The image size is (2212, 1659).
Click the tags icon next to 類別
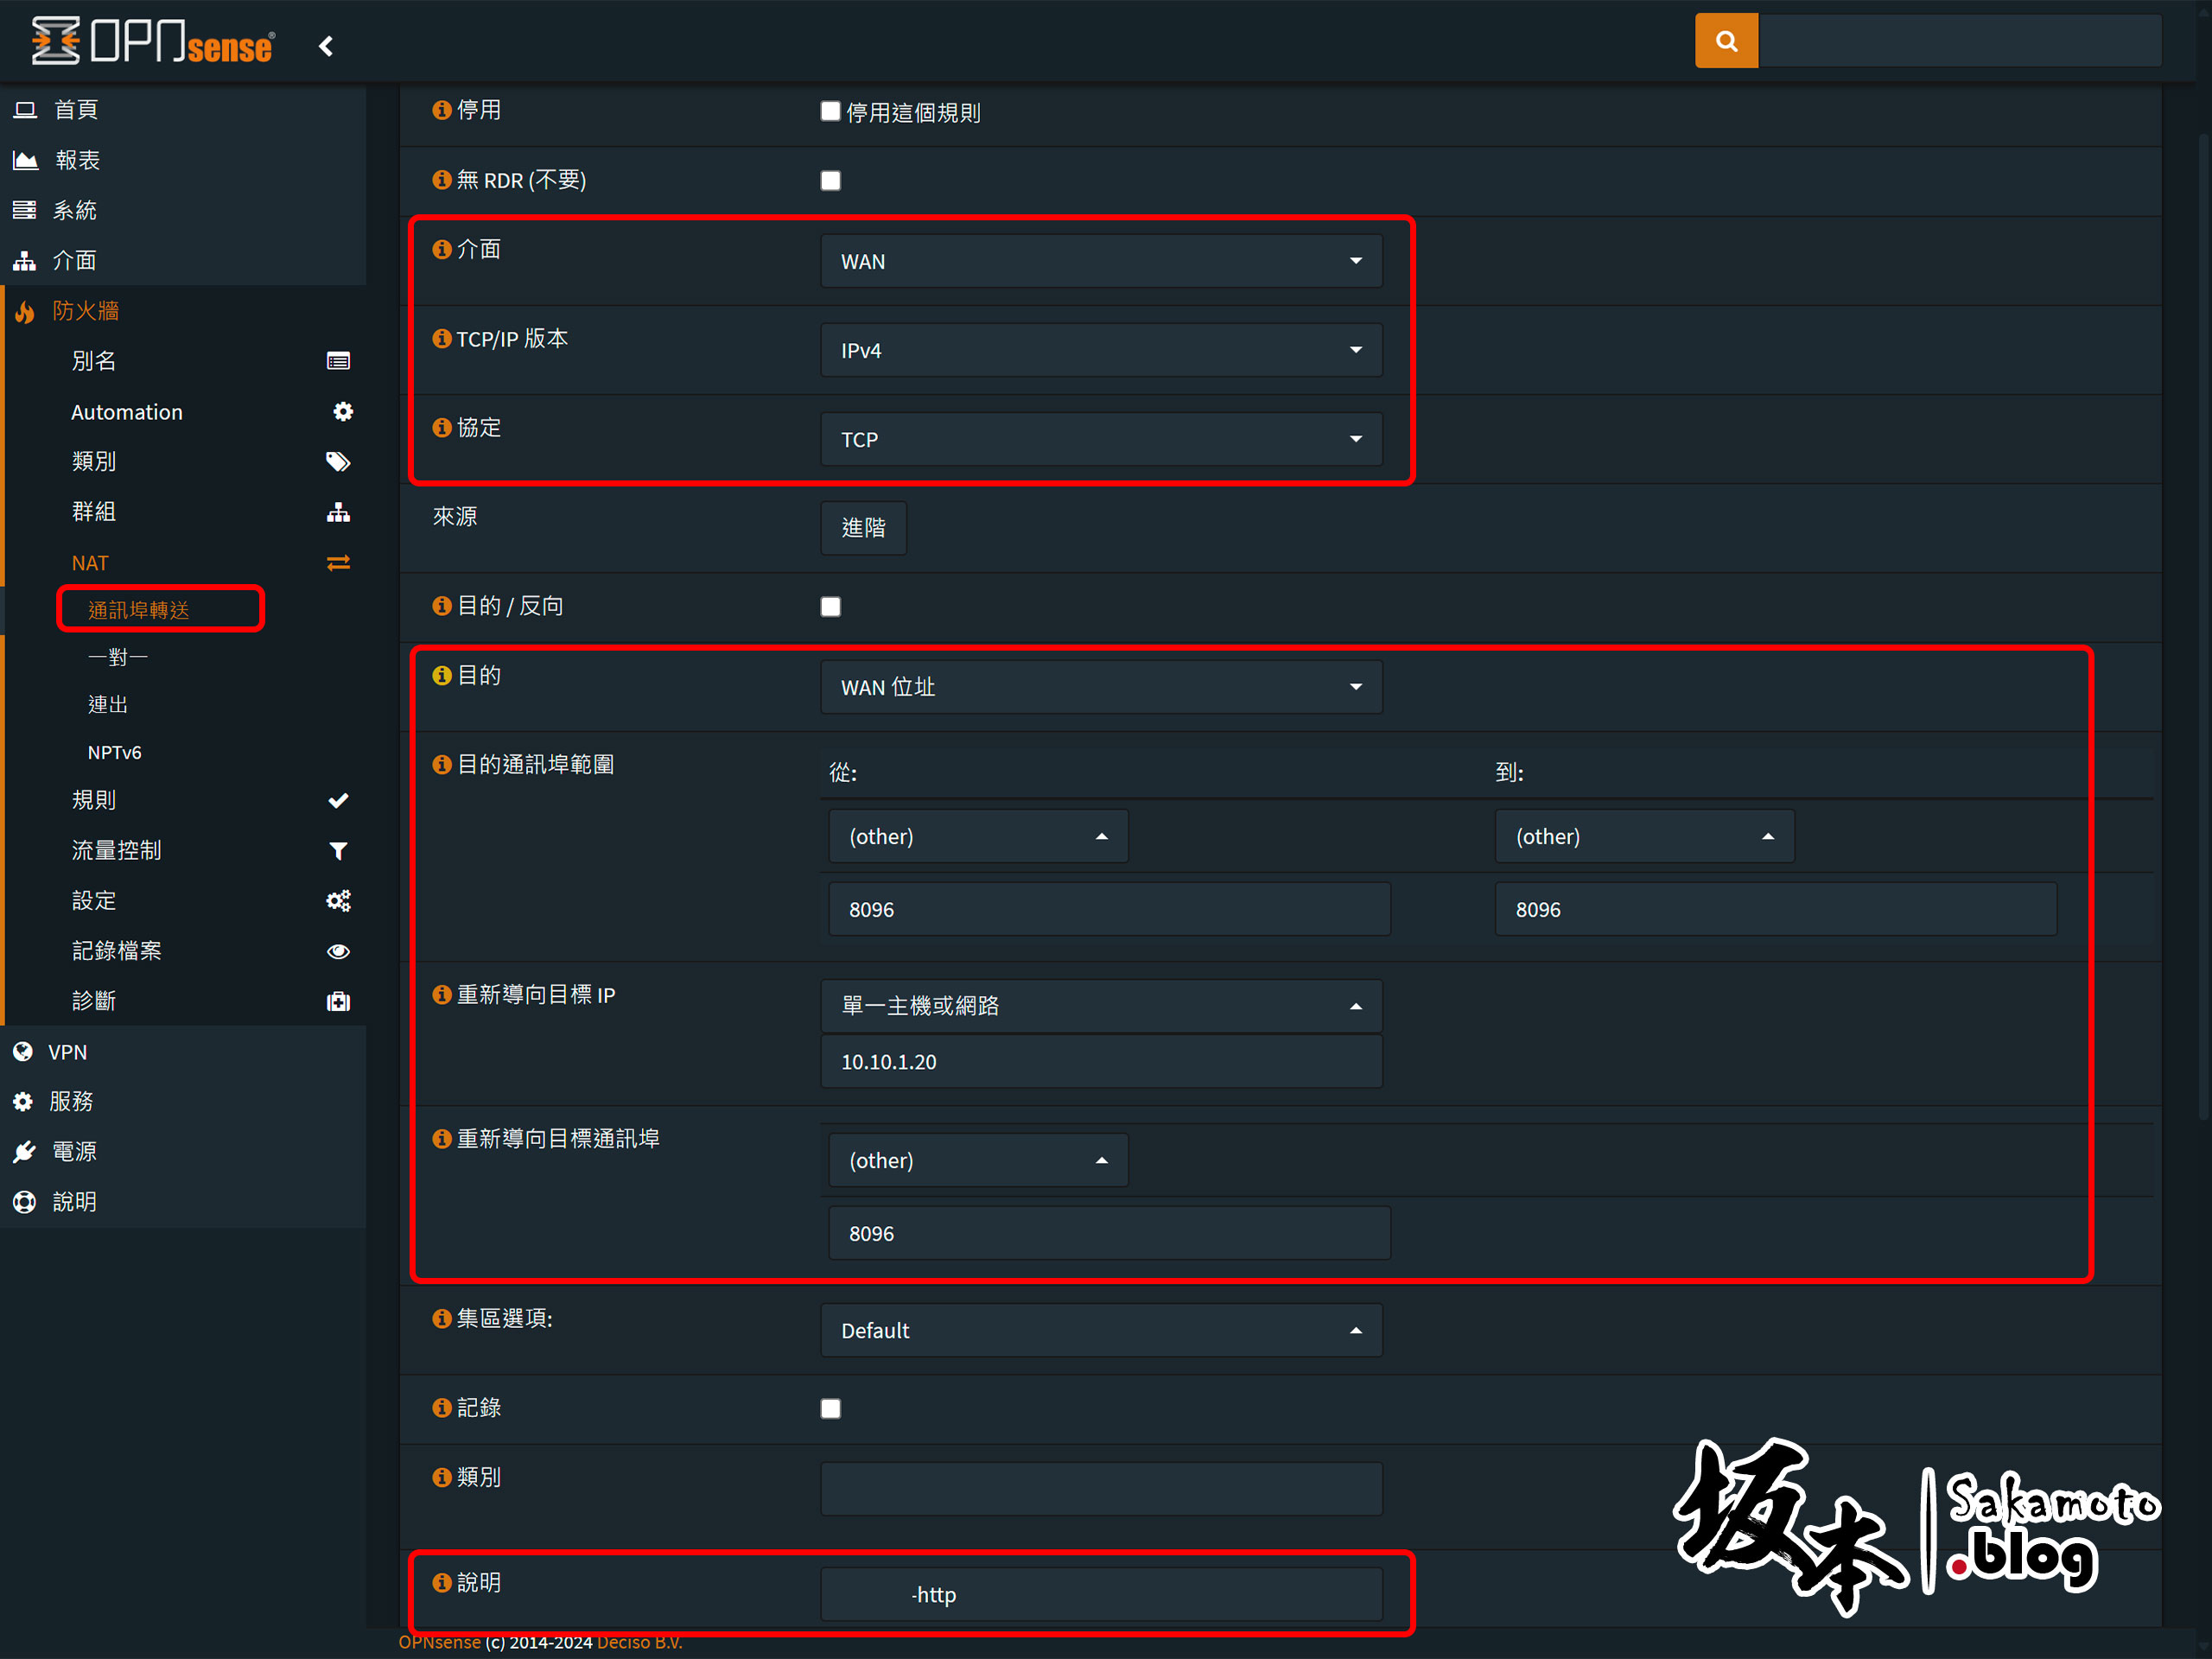pyautogui.click(x=338, y=461)
